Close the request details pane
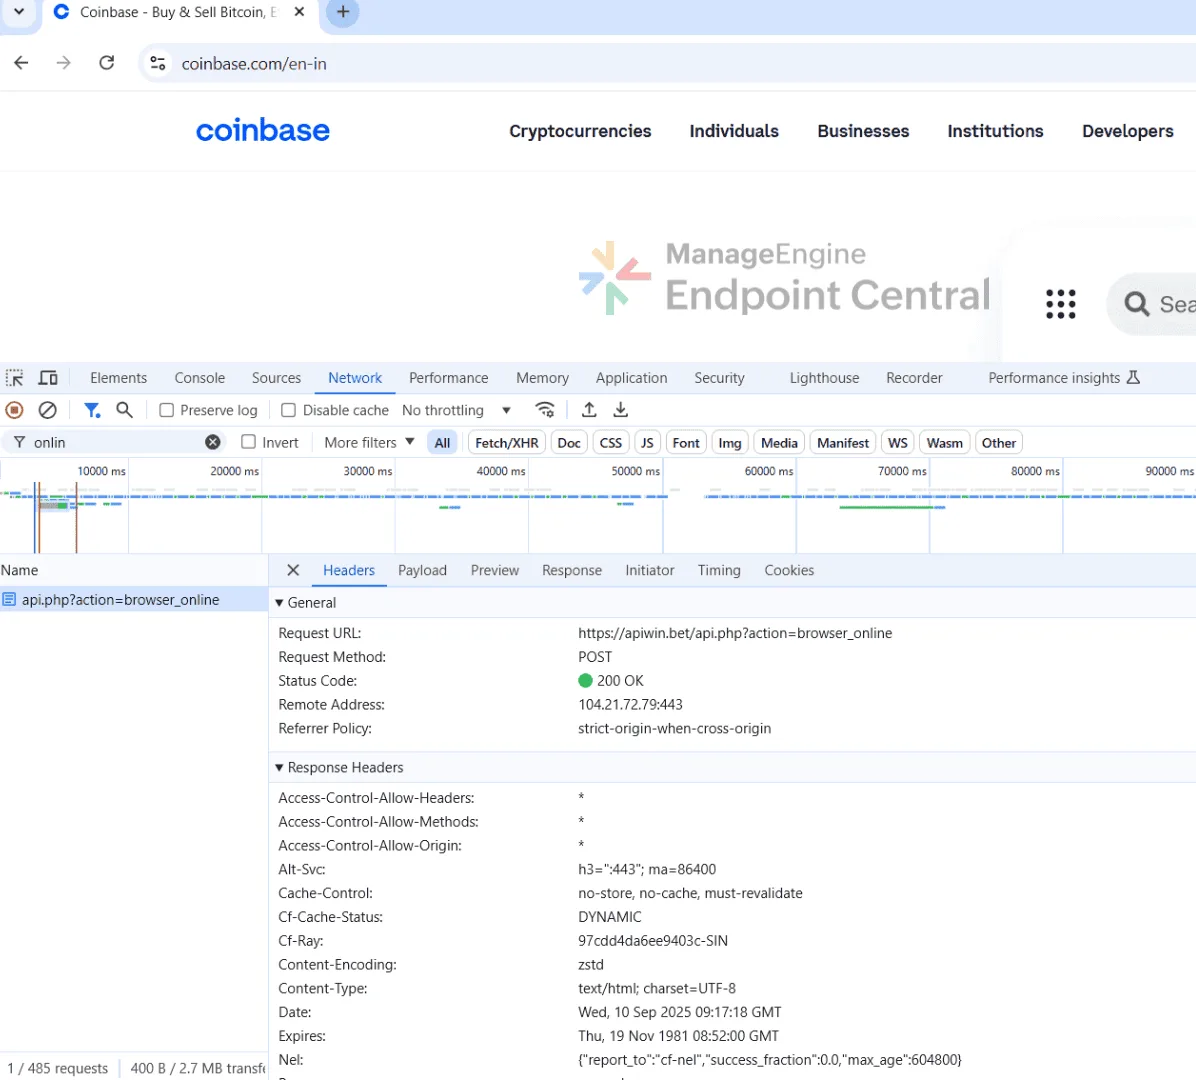The image size is (1196, 1080). coord(293,571)
